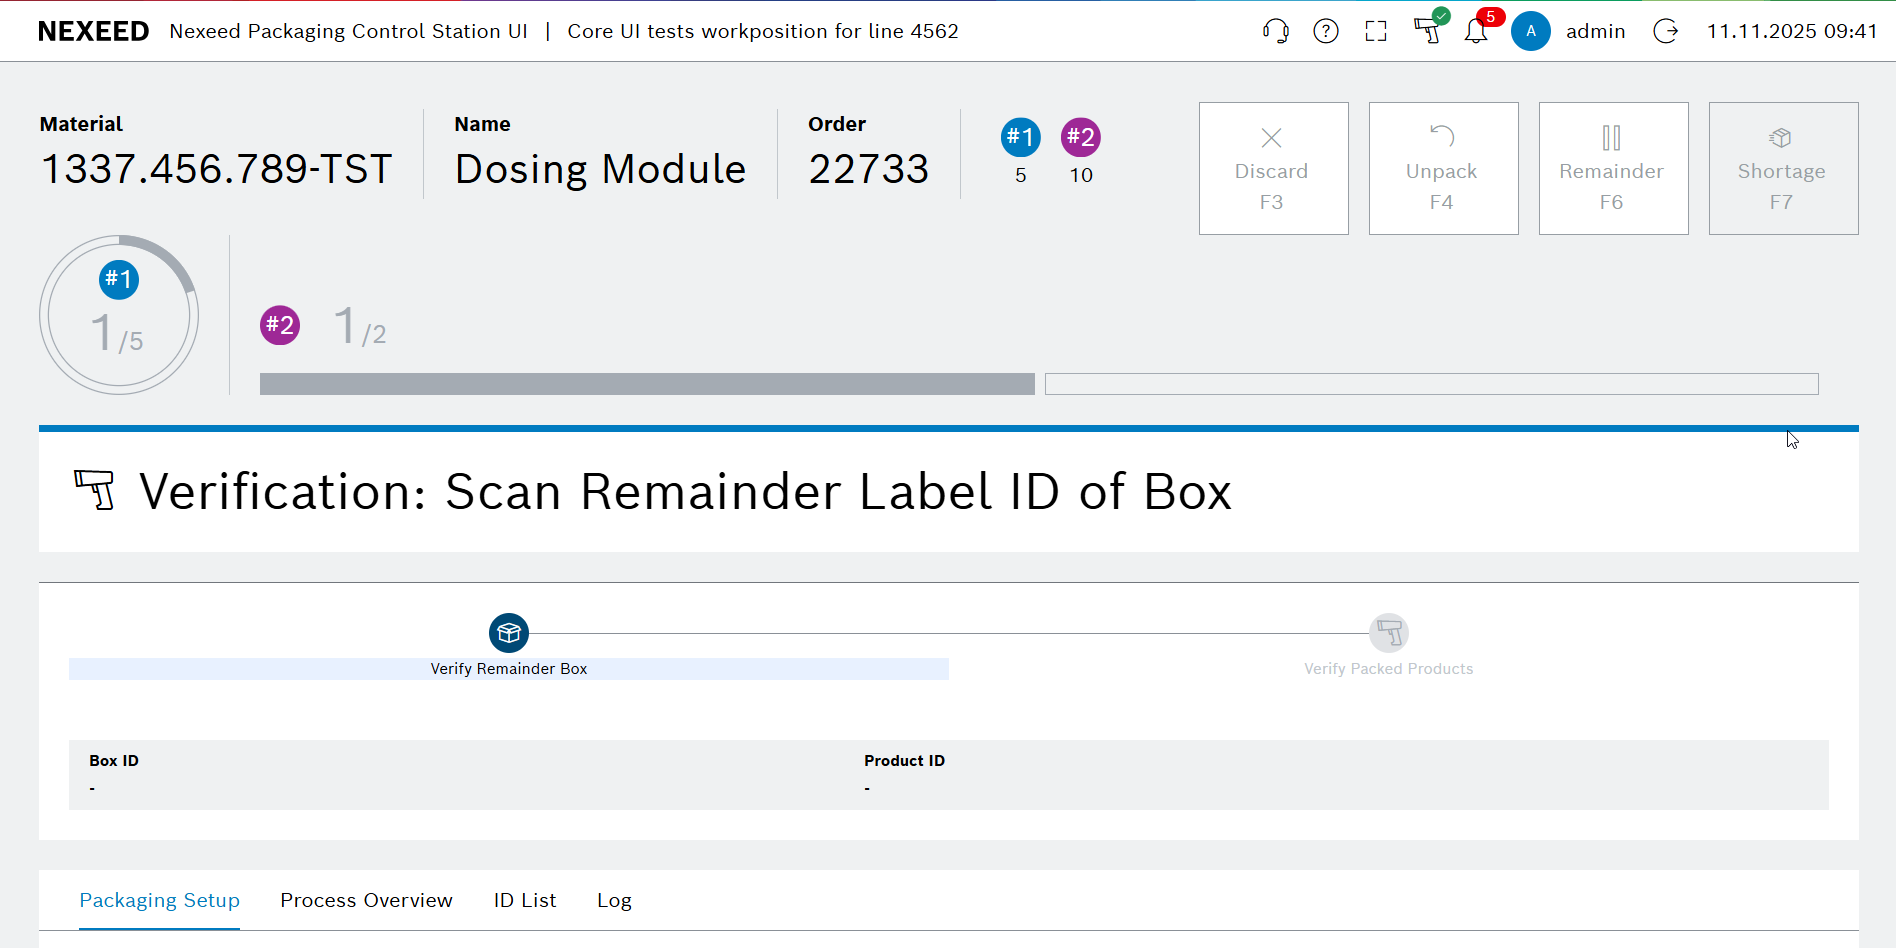Click the scanner status icon in header
Image resolution: width=1896 pixels, height=948 pixels.
pos(1428,31)
